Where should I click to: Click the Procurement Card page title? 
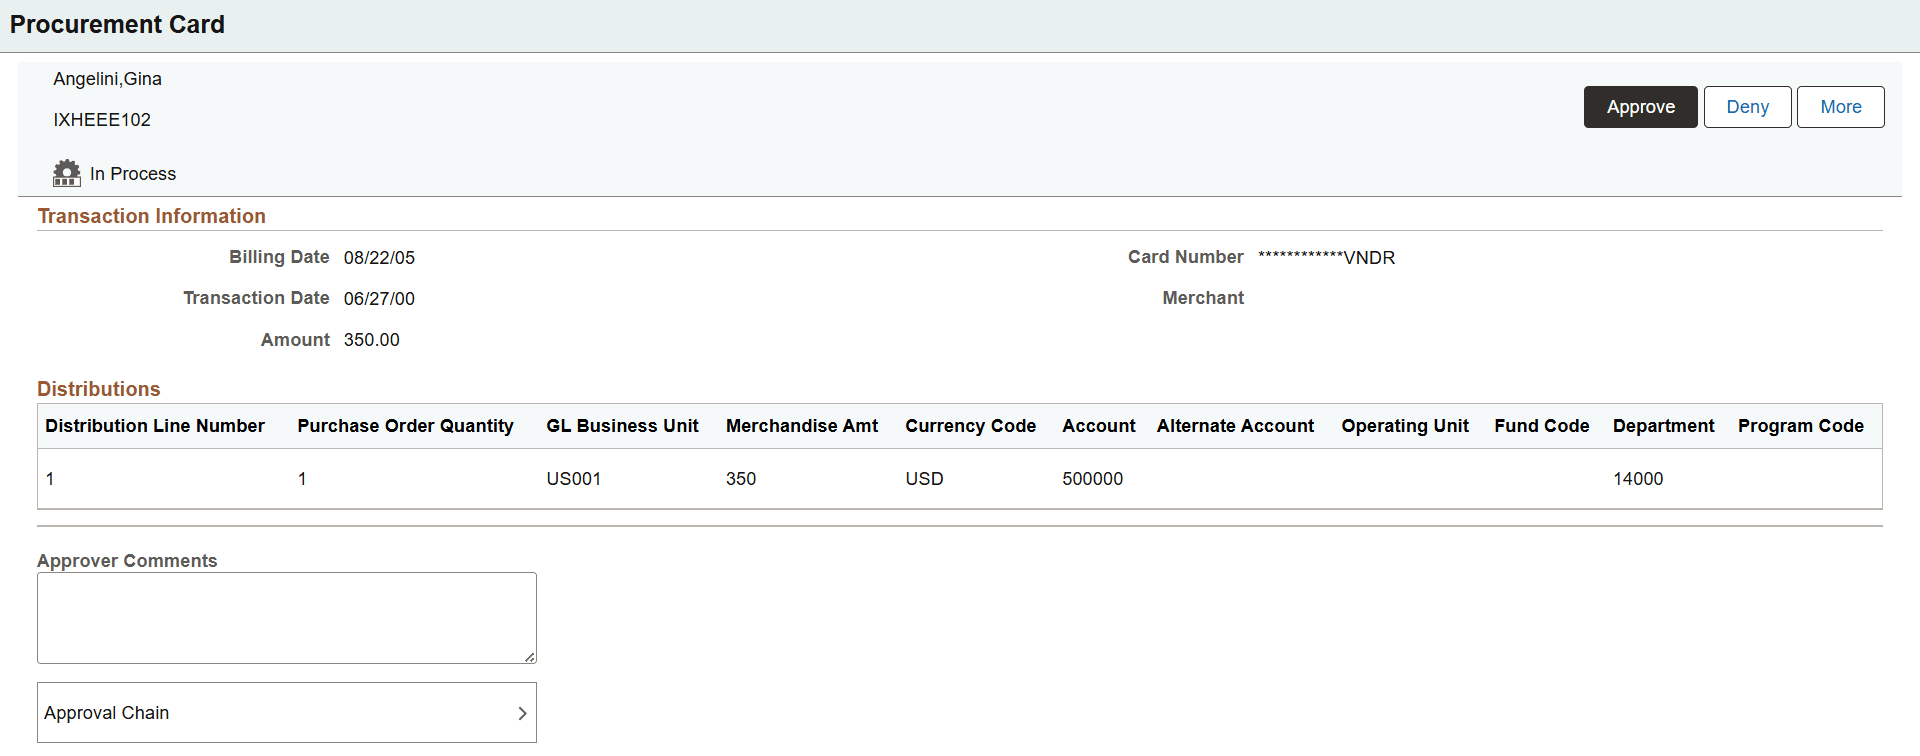click(x=117, y=24)
